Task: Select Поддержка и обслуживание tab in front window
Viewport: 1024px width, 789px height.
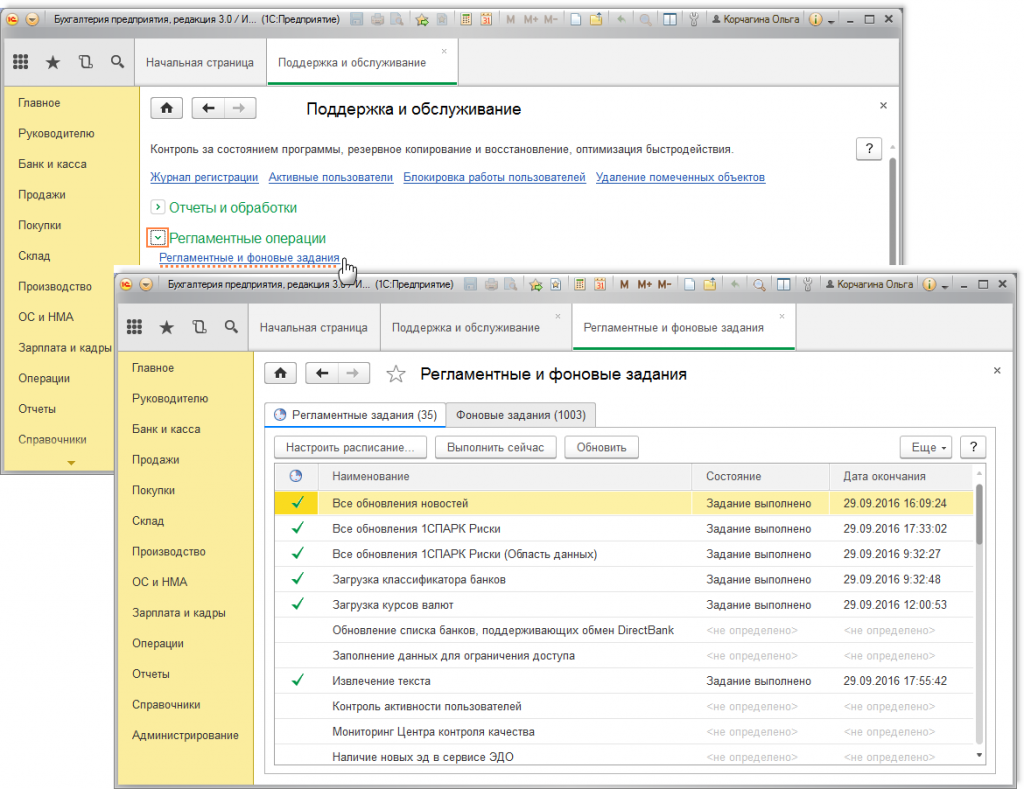Action: (x=465, y=327)
